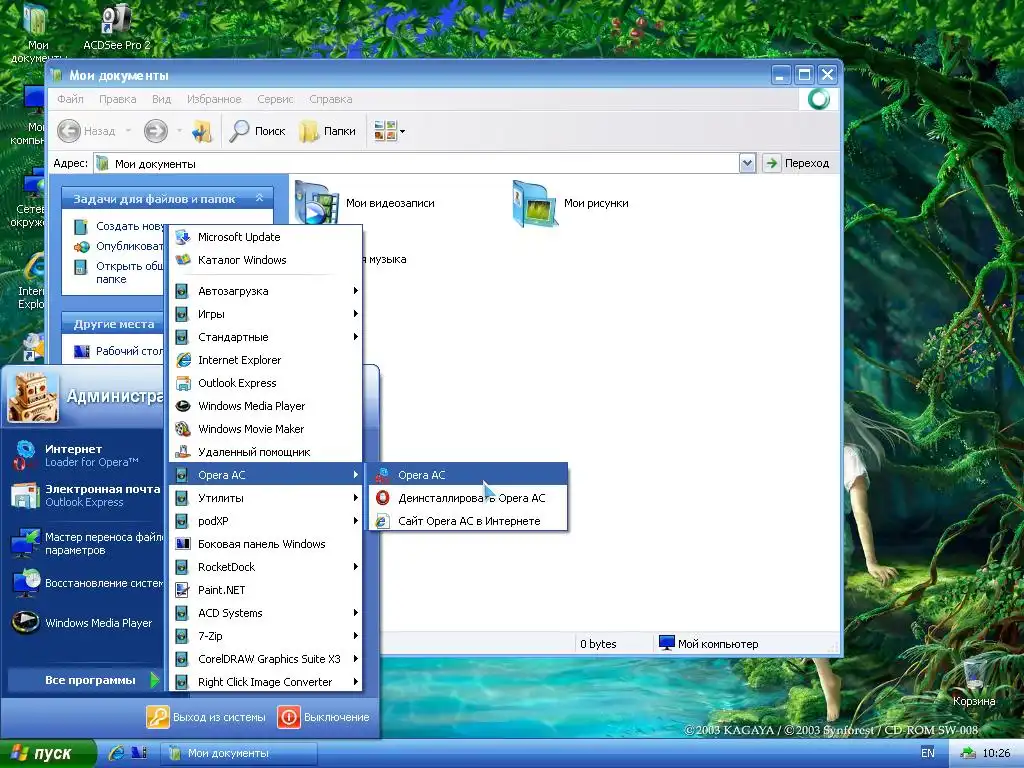Select the Корзина recycle bin icon
This screenshot has height=768, width=1024.
974,684
